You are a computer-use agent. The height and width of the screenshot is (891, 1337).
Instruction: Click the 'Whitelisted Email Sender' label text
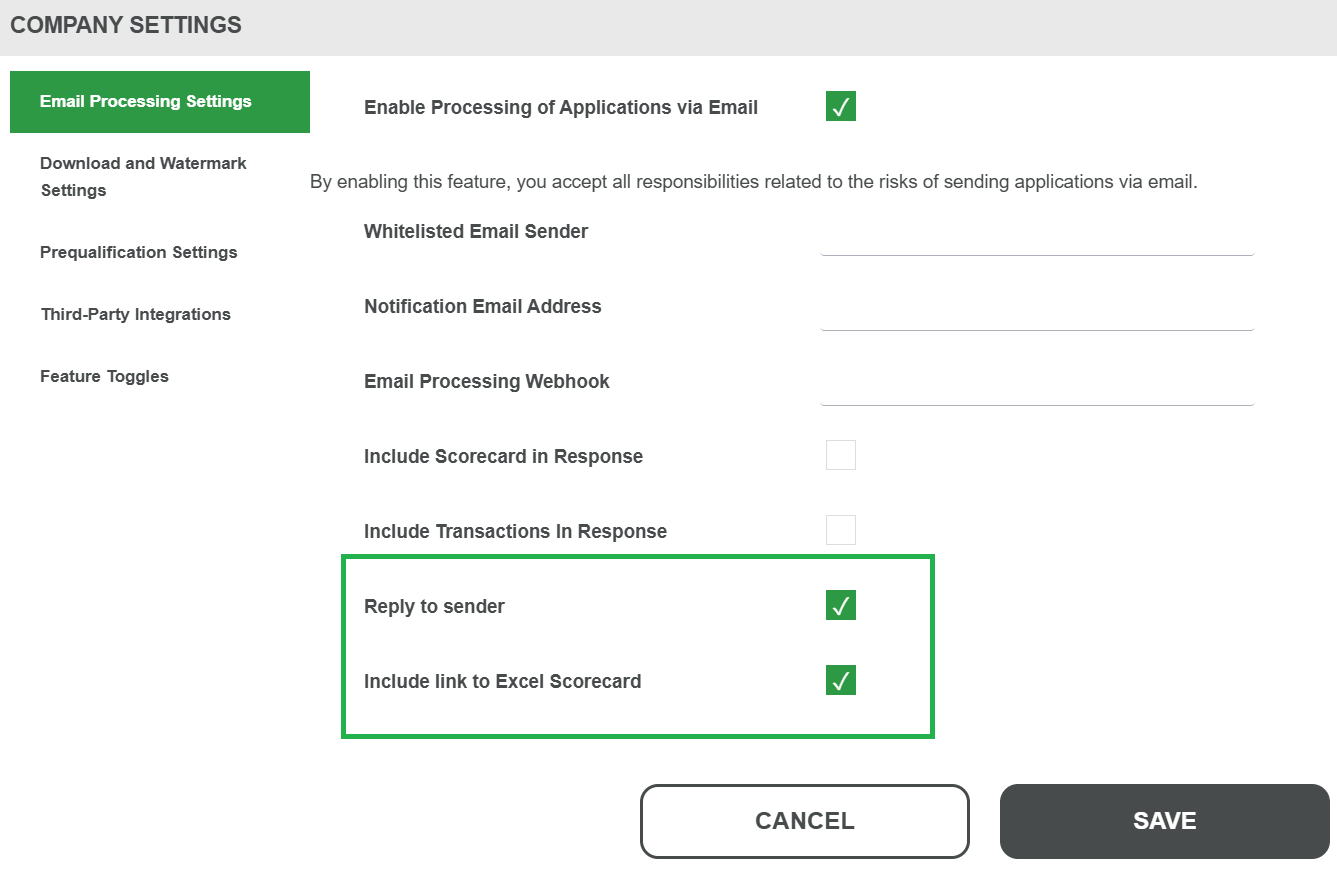coord(476,231)
